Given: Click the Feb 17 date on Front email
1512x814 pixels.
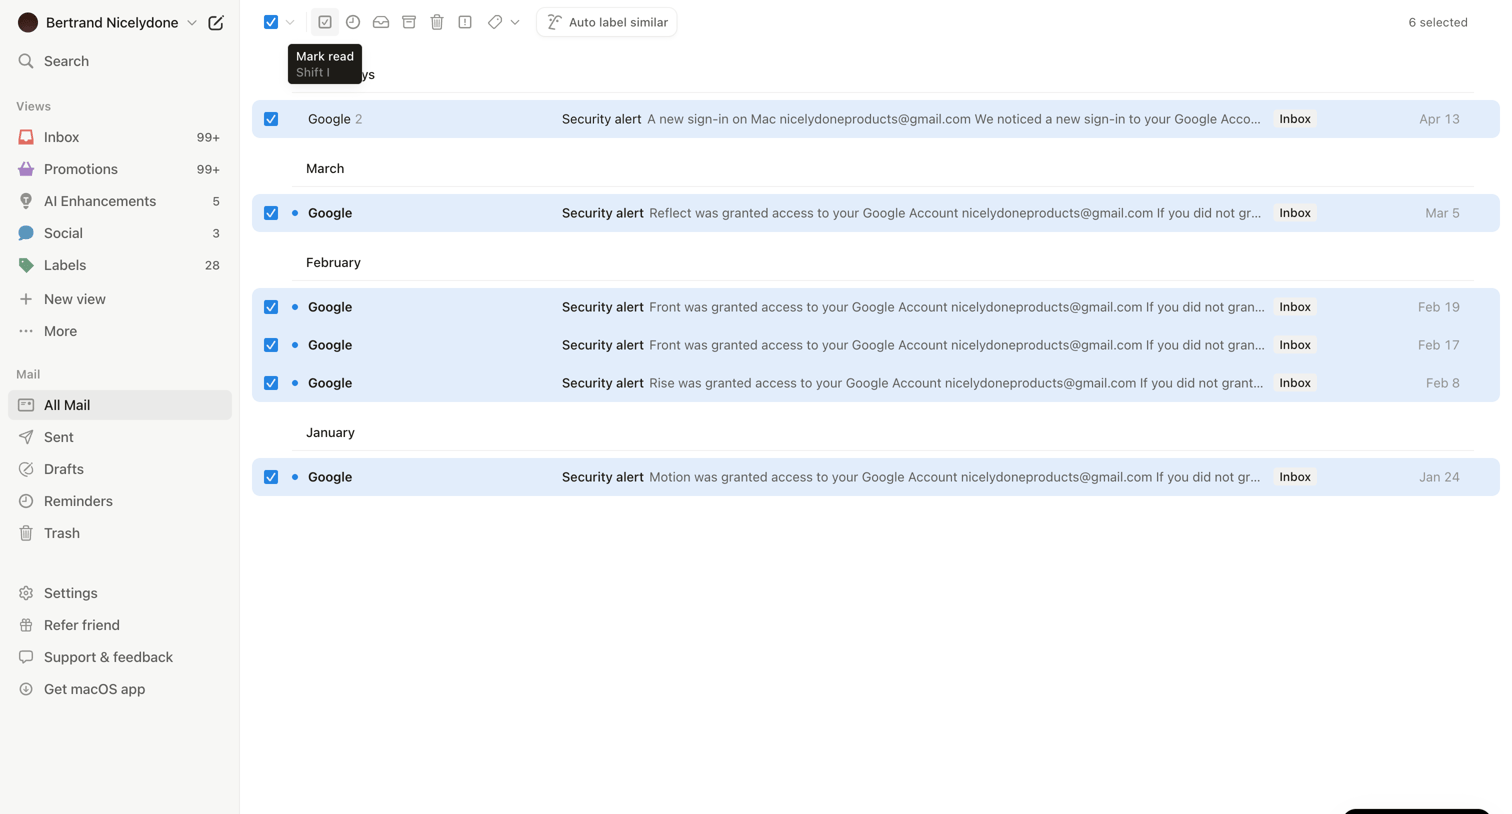Looking at the screenshot, I should point(1438,345).
